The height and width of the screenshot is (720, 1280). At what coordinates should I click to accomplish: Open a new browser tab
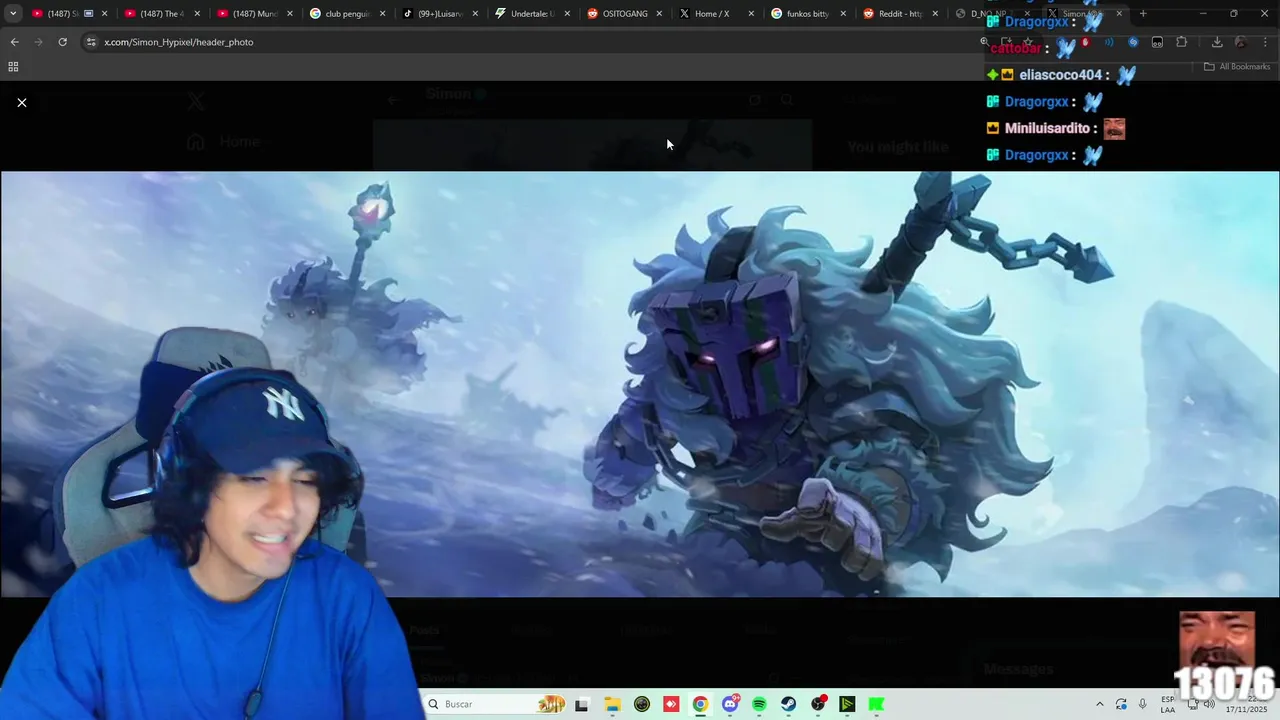click(x=1143, y=13)
